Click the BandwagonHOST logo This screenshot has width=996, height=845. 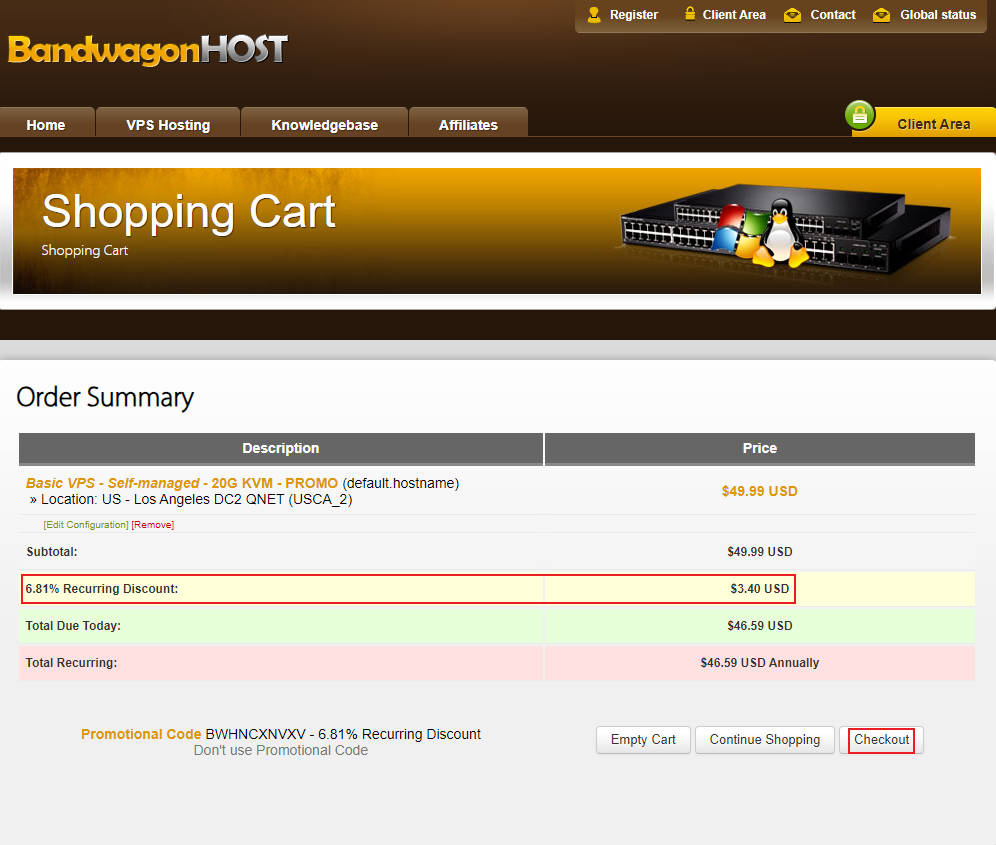coord(148,50)
